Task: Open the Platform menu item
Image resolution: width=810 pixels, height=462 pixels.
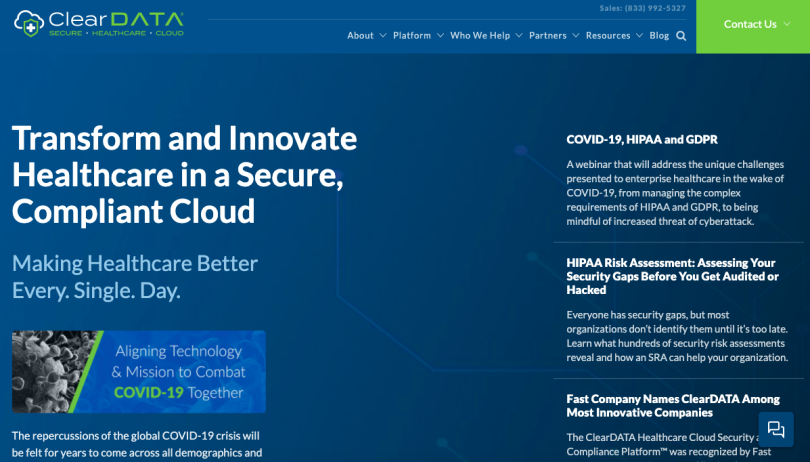Action: click(412, 36)
